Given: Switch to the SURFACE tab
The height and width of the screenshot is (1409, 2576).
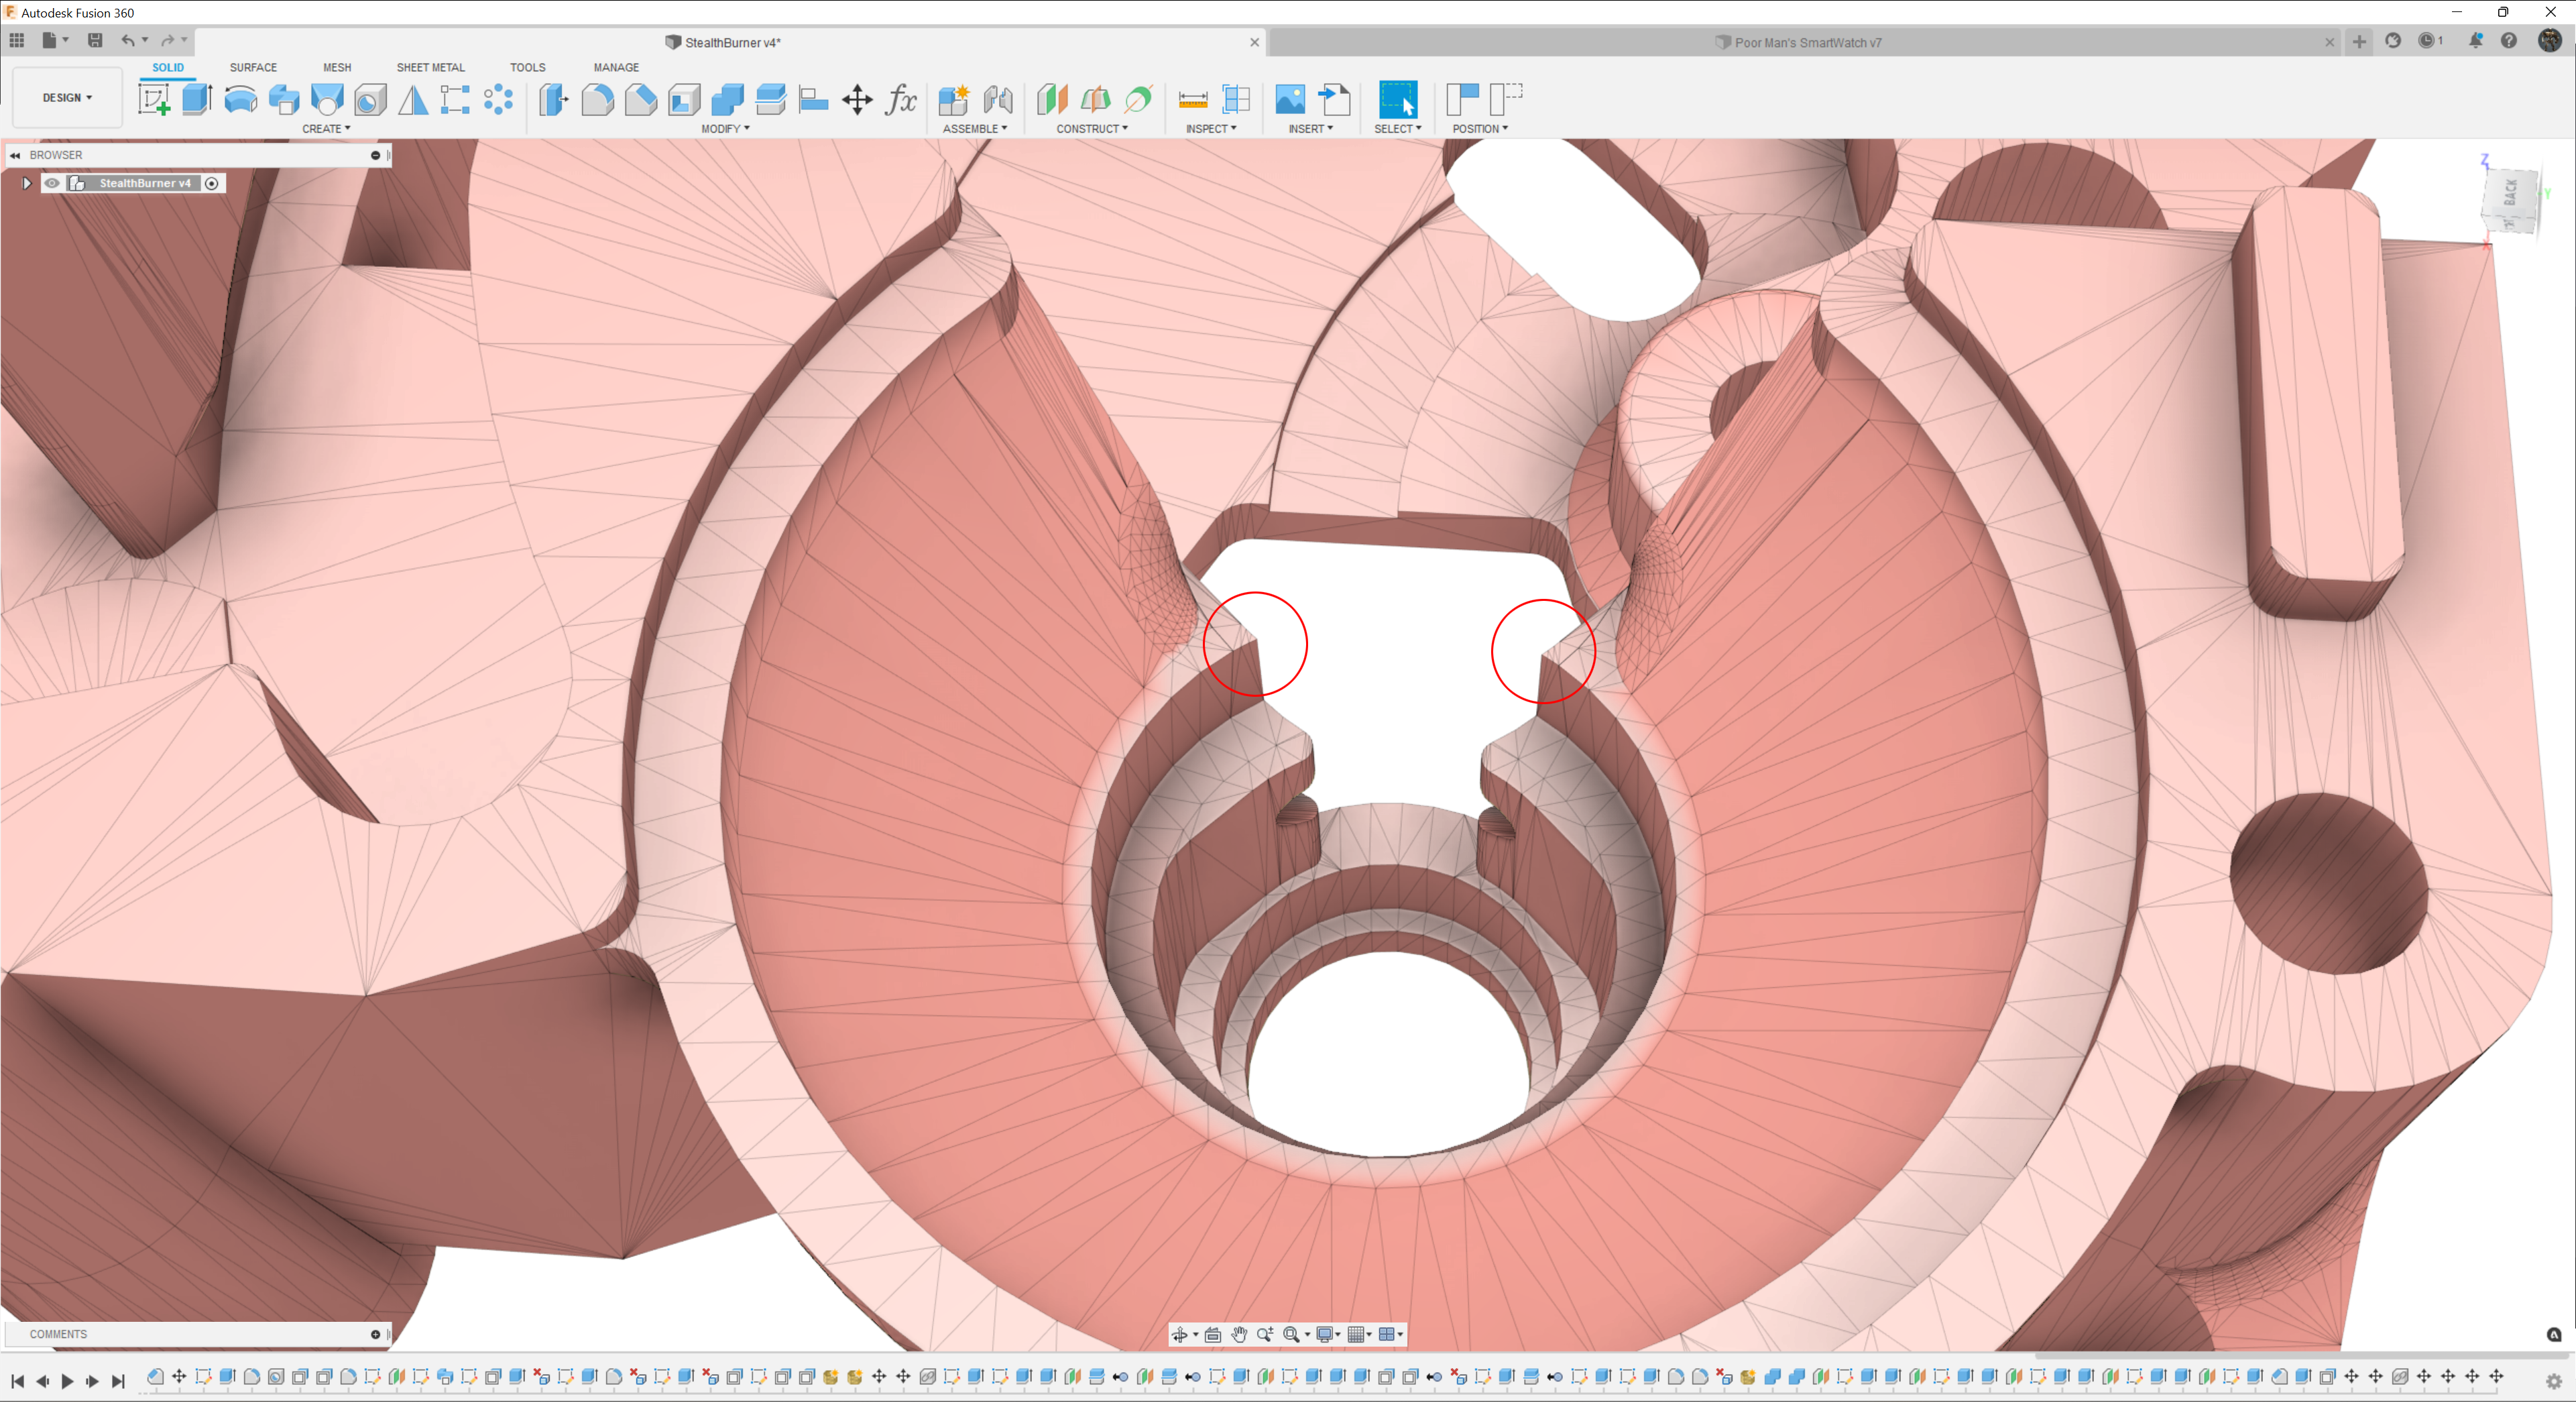Looking at the screenshot, I should [x=253, y=68].
